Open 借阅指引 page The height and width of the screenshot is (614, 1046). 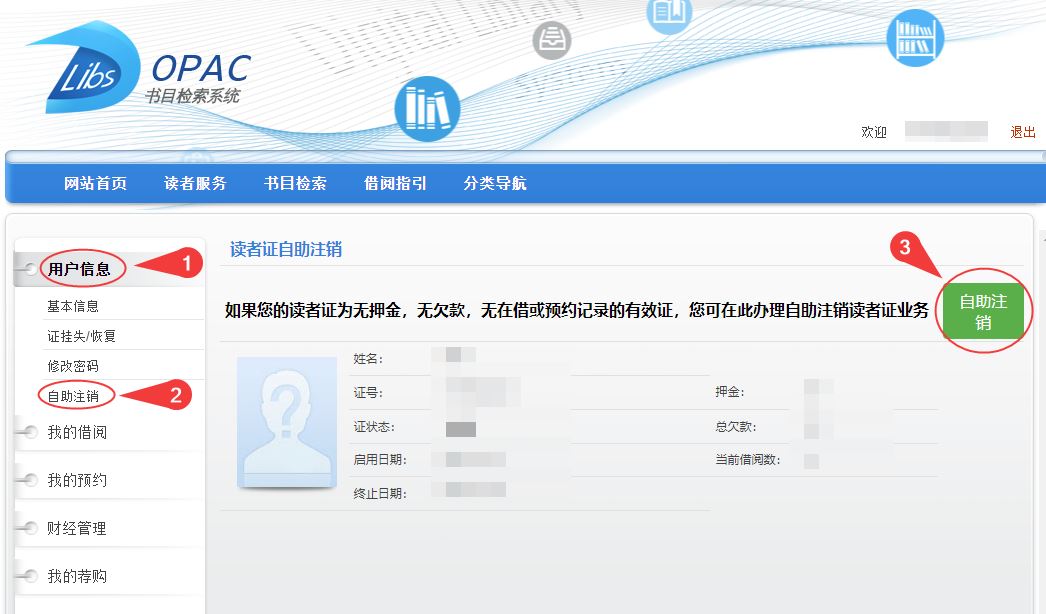click(395, 183)
